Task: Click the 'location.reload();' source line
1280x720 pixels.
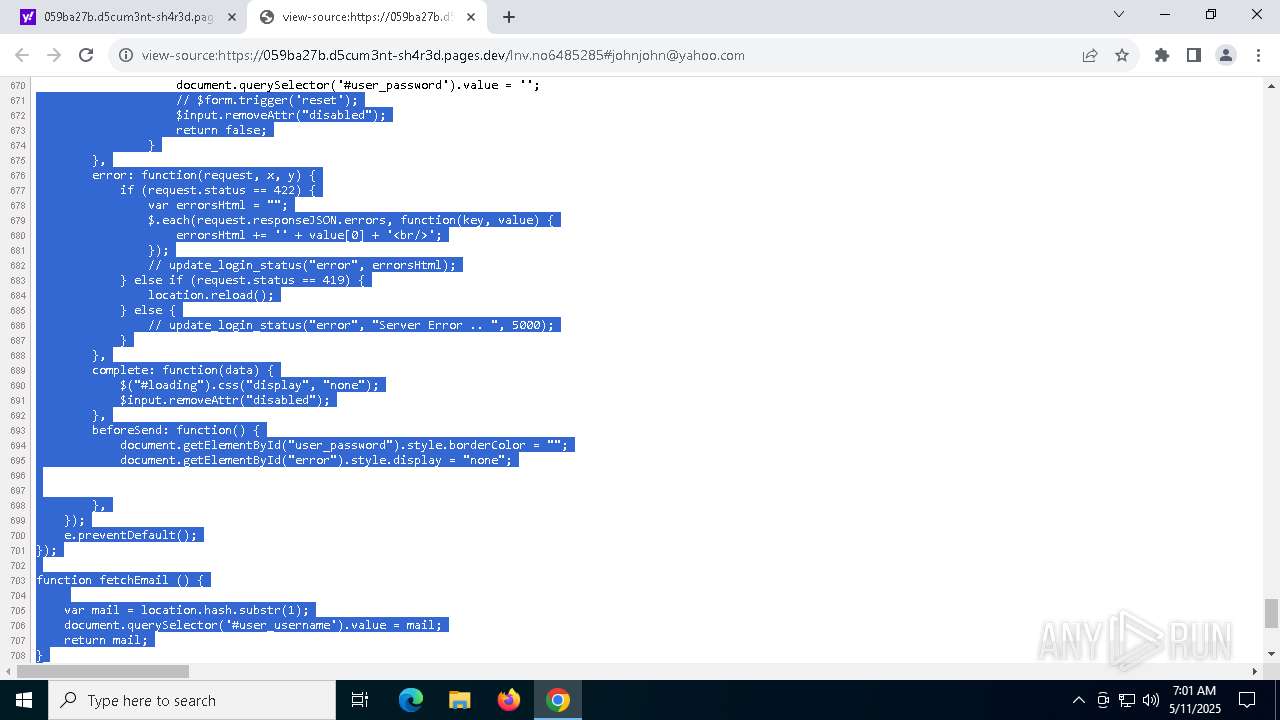Action: coord(211,295)
